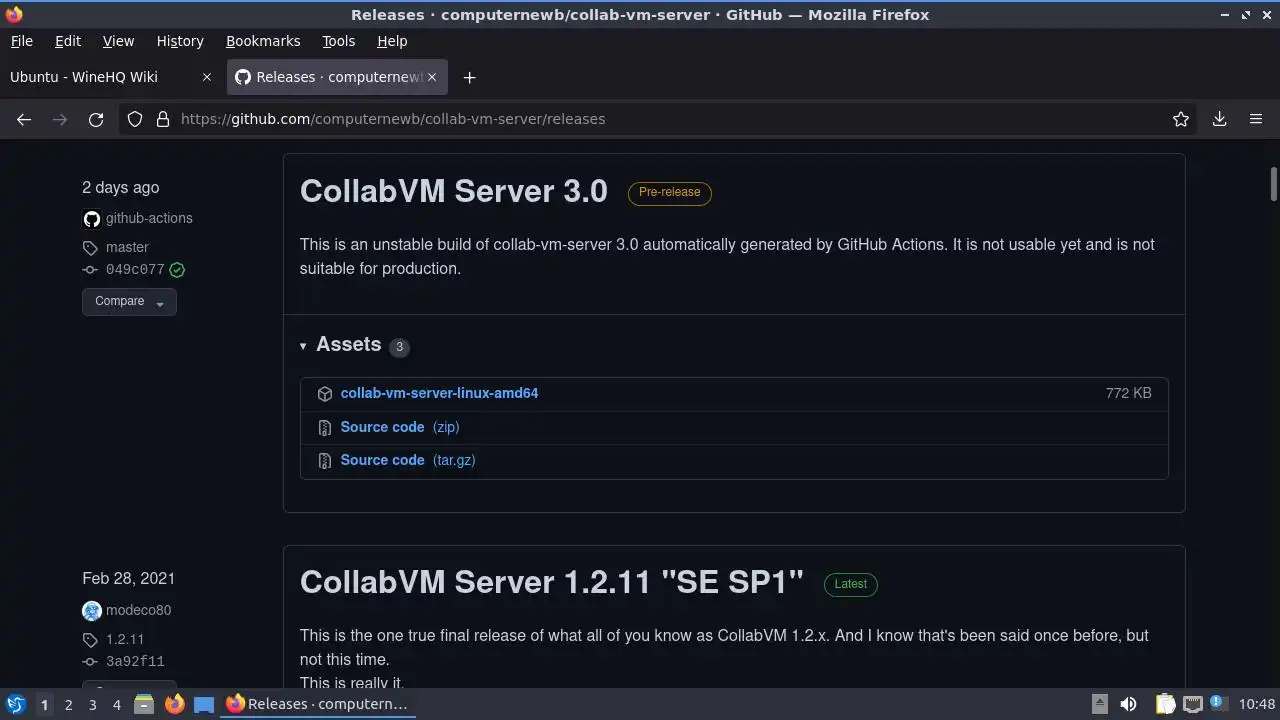
Task: Open the Help menu
Action: 392,41
